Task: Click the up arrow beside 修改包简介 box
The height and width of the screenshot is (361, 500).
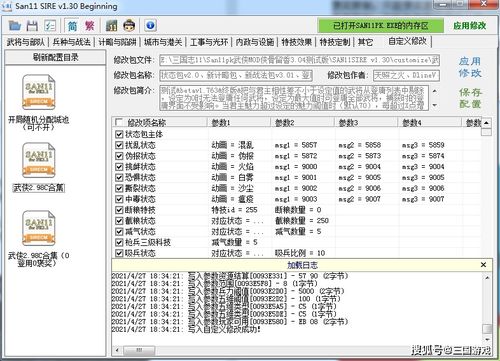Action: pos(434,91)
